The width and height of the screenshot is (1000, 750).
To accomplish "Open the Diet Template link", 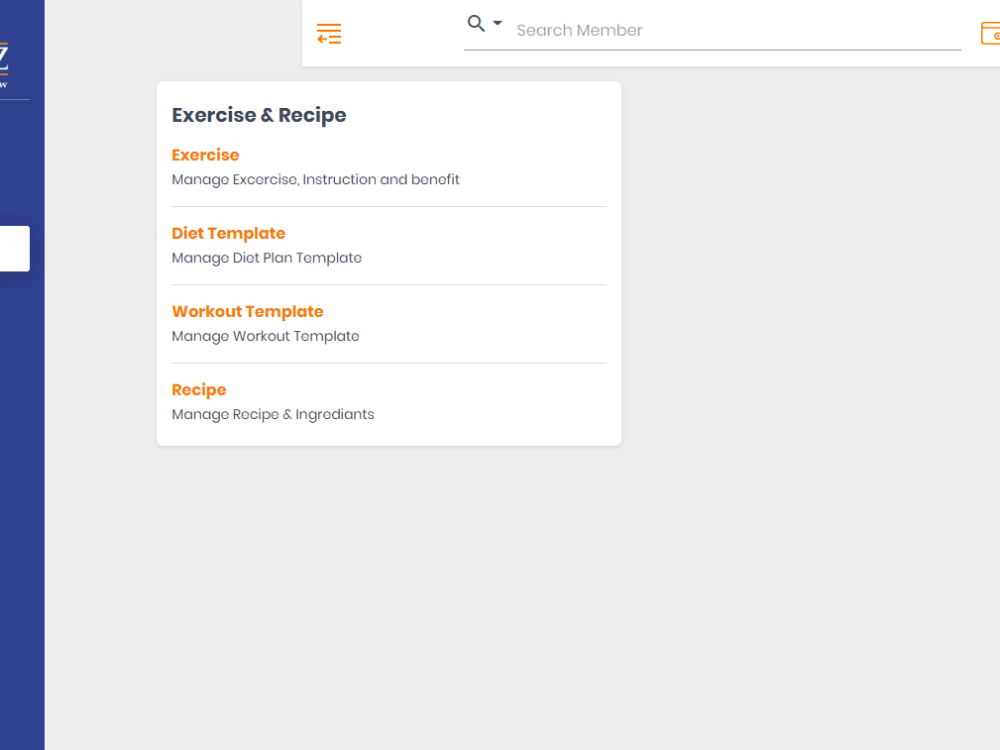I will (x=228, y=233).
